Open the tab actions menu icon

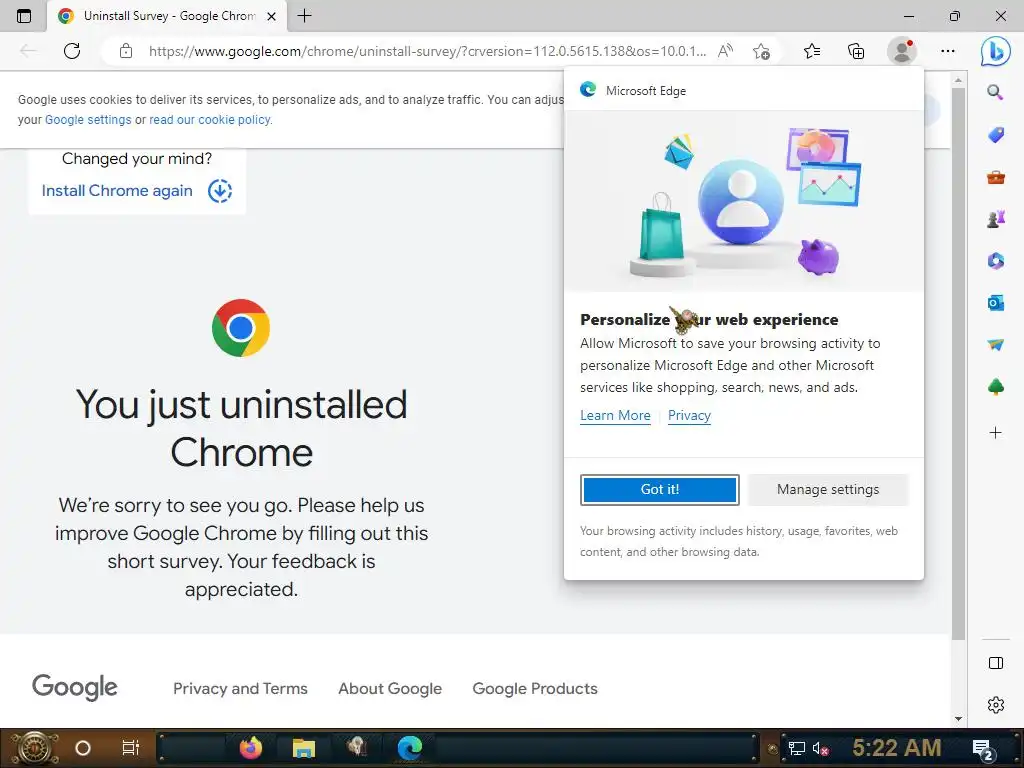[24, 16]
